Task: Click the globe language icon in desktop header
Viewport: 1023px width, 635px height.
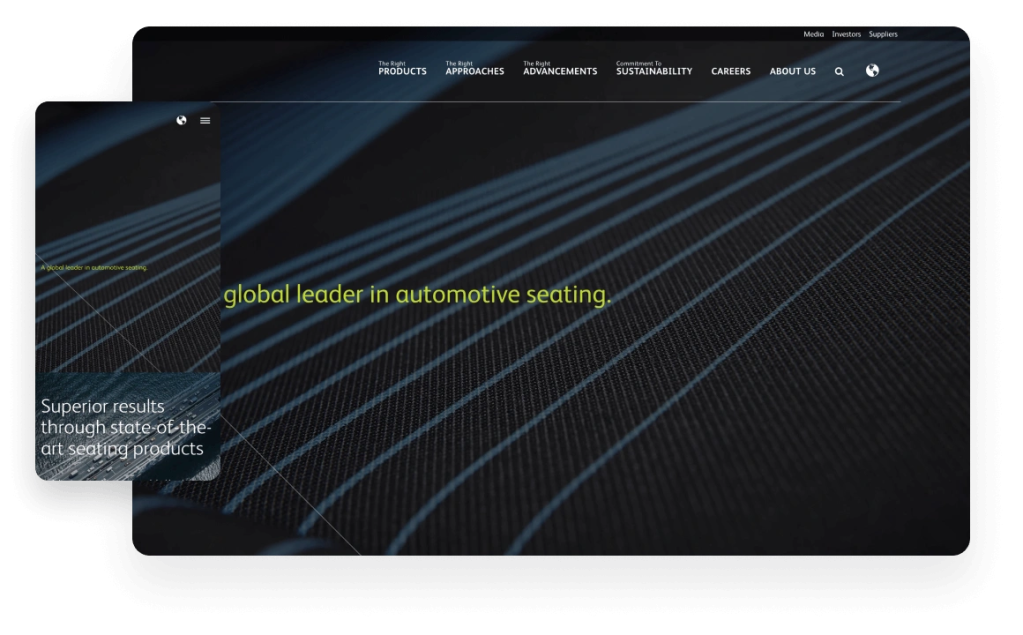Action: (x=872, y=70)
